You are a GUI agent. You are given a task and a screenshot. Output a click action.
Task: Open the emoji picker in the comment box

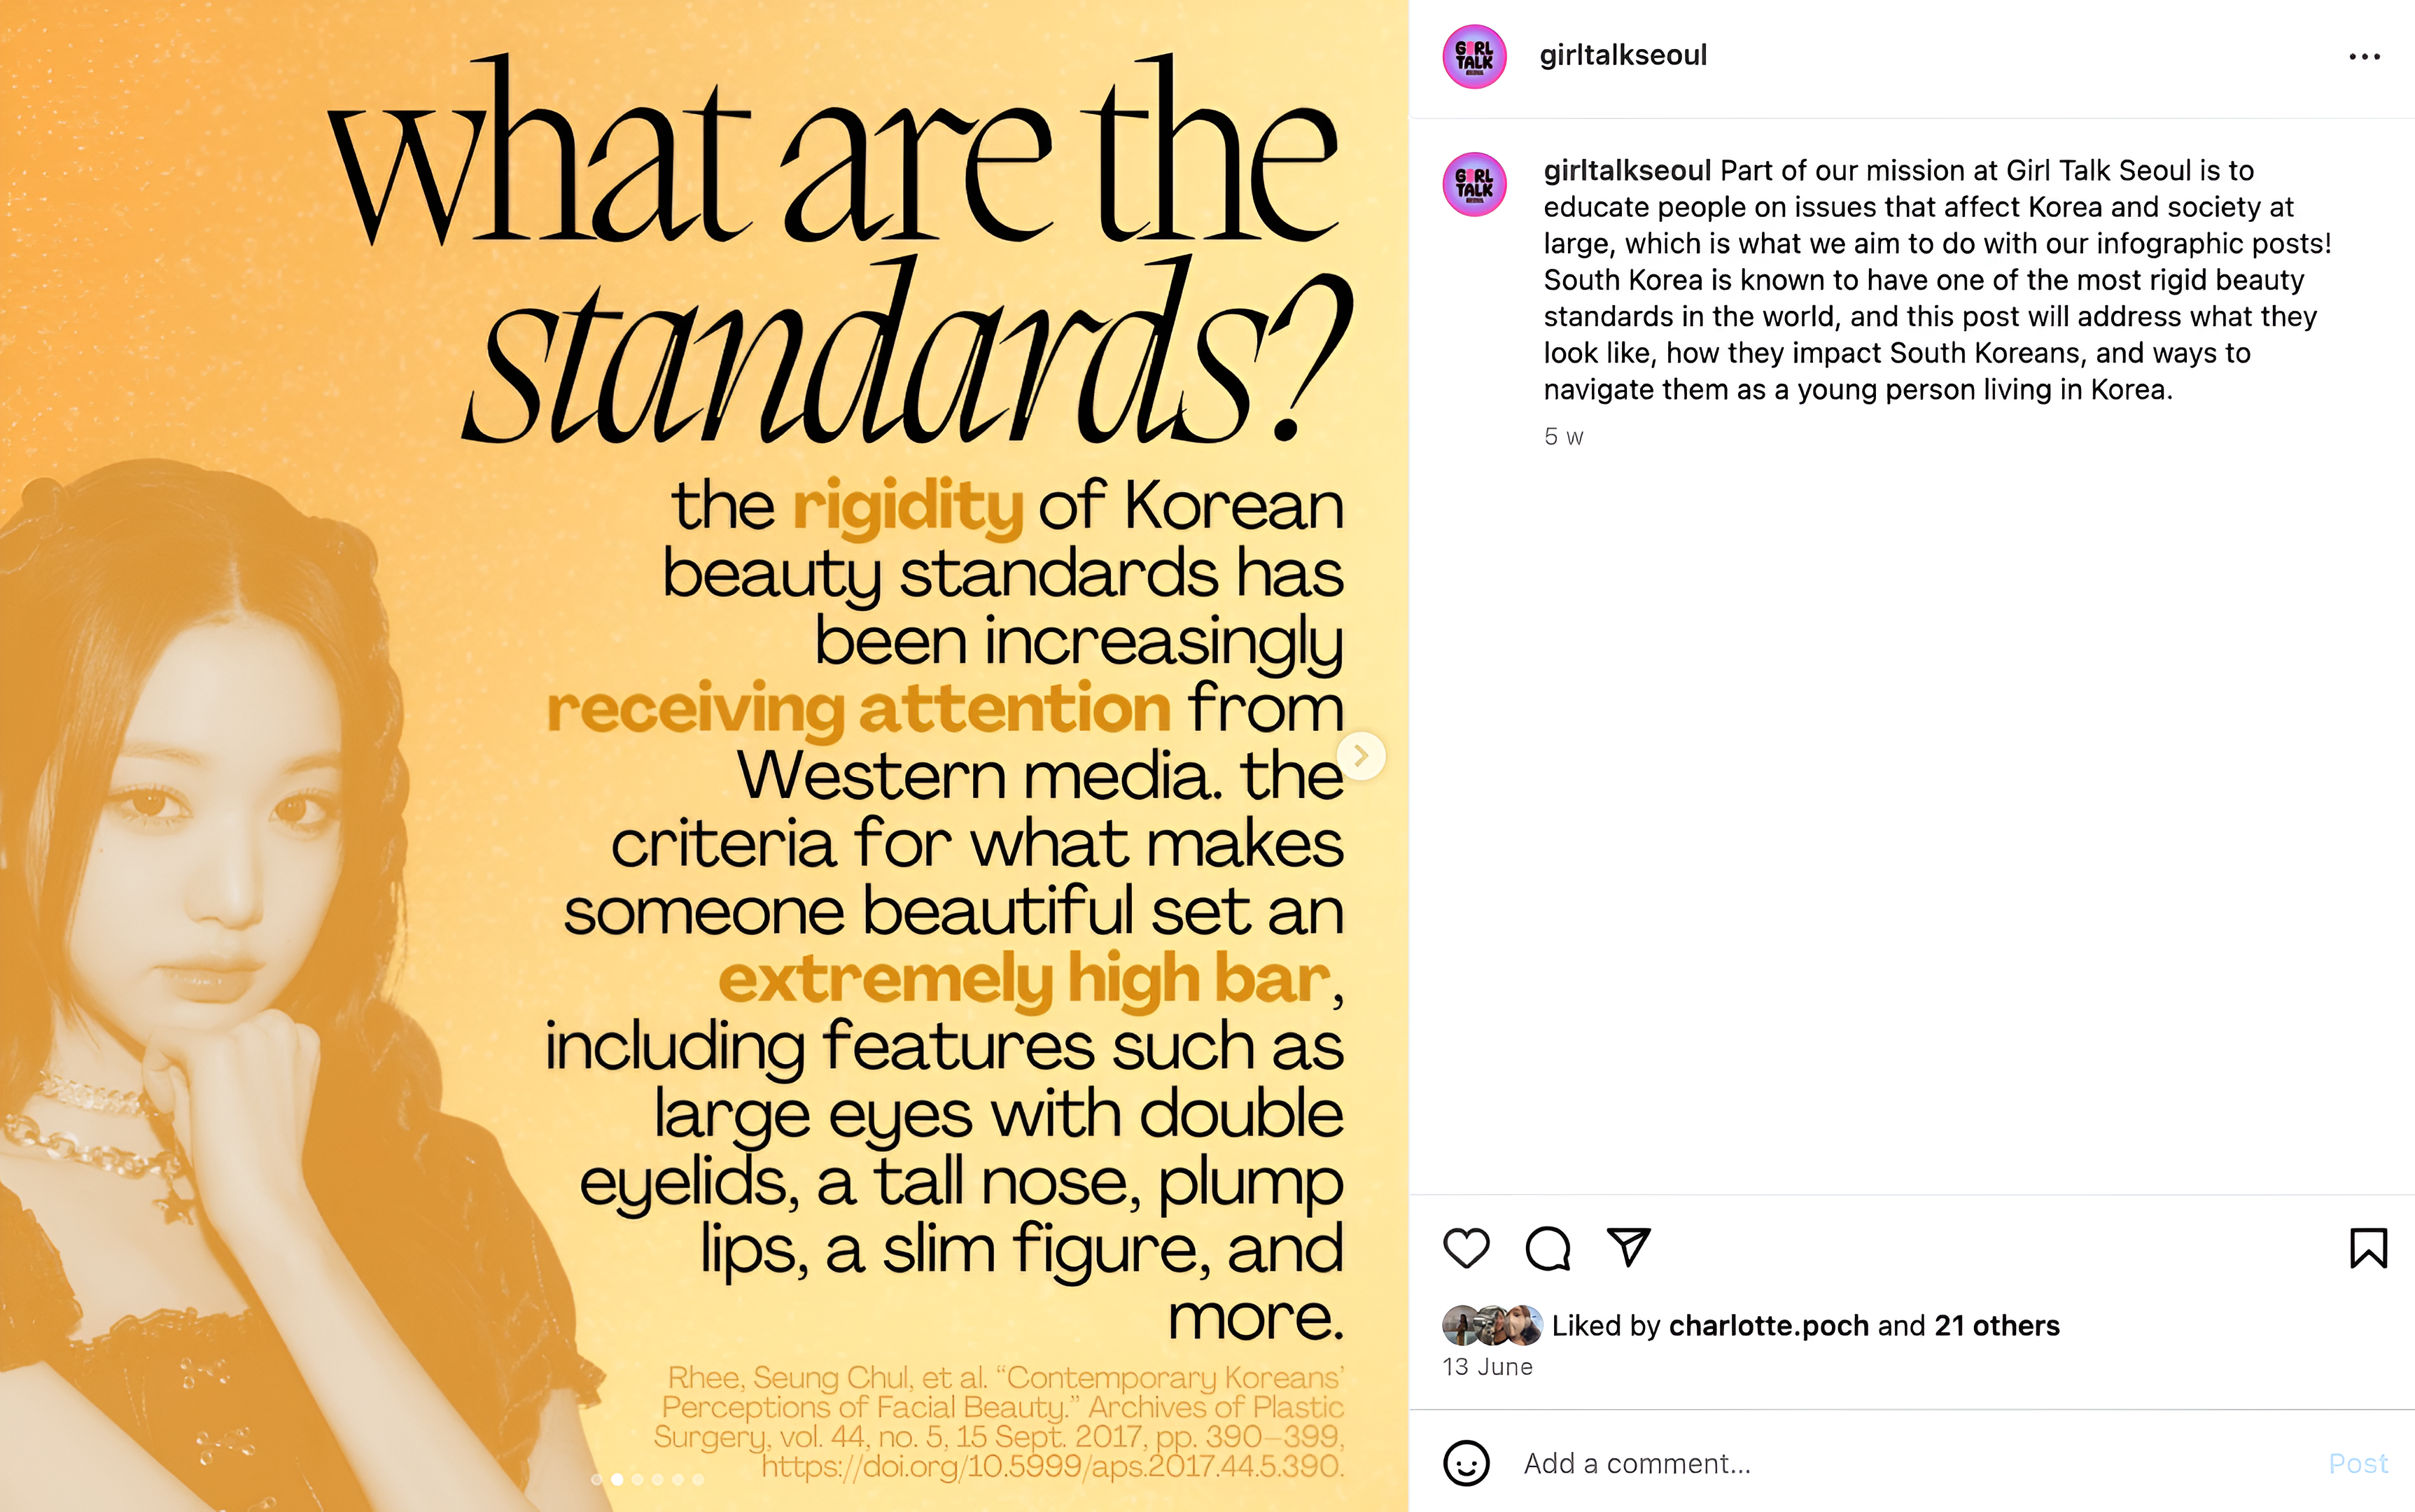pyautogui.click(x=1466, y=1463)
